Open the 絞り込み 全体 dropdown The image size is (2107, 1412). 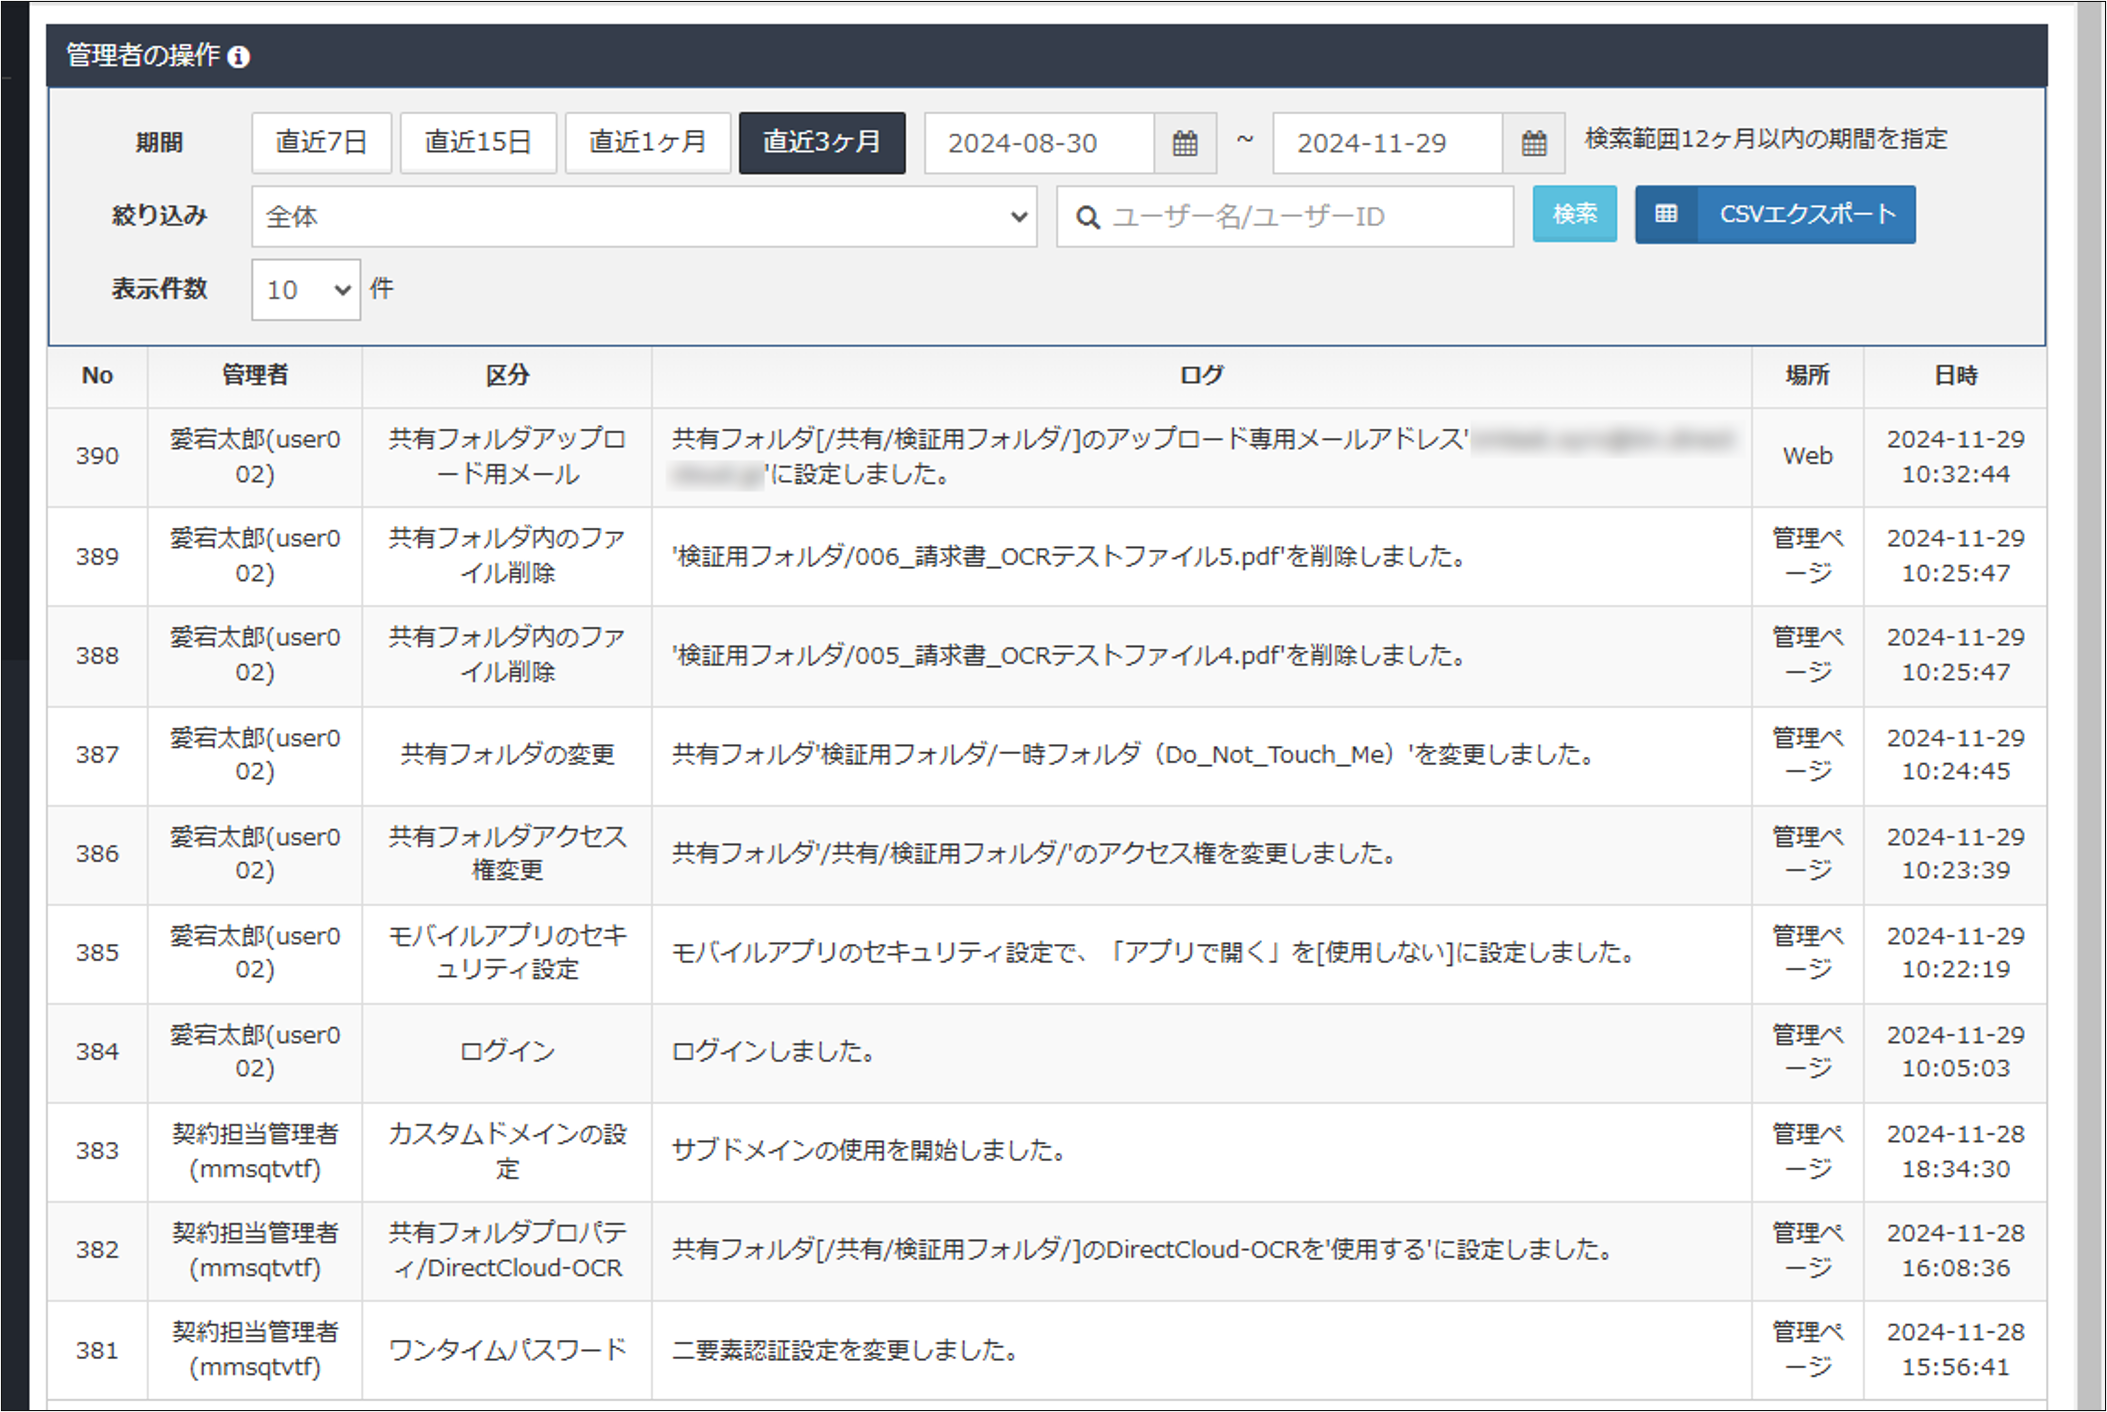tap(644, 216)
